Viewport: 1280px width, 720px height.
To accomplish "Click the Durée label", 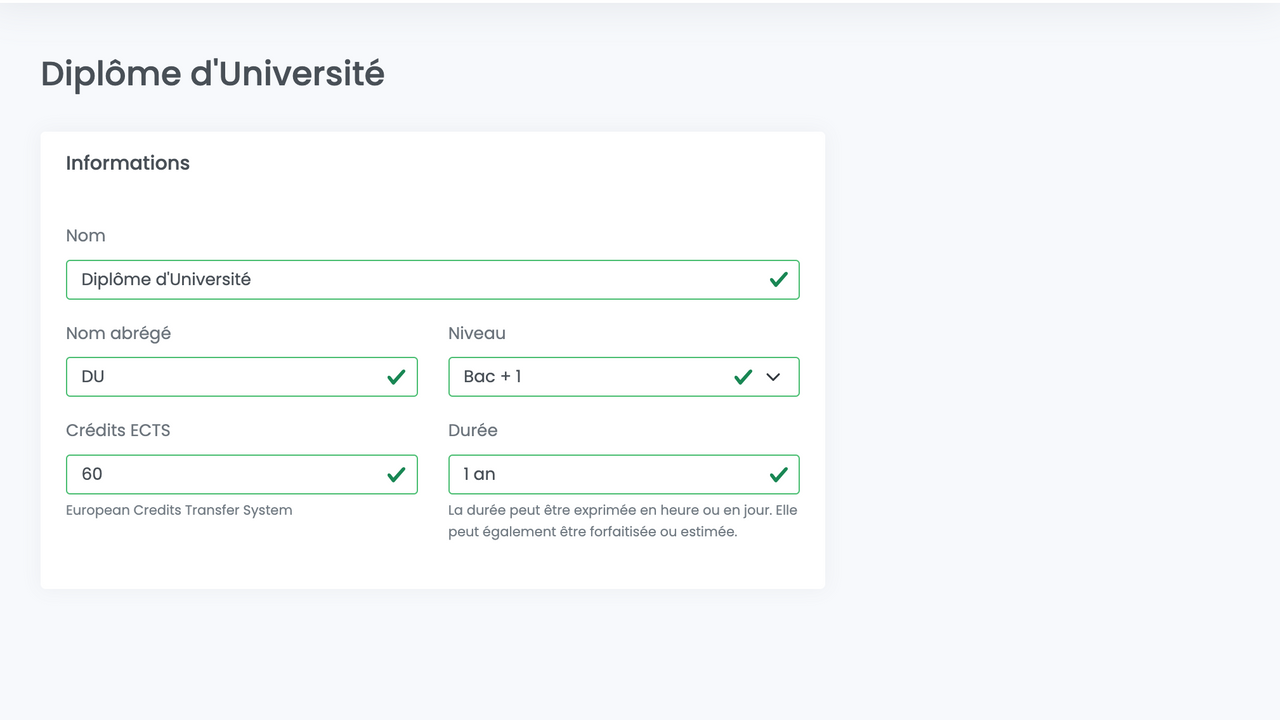I will 473,430.
